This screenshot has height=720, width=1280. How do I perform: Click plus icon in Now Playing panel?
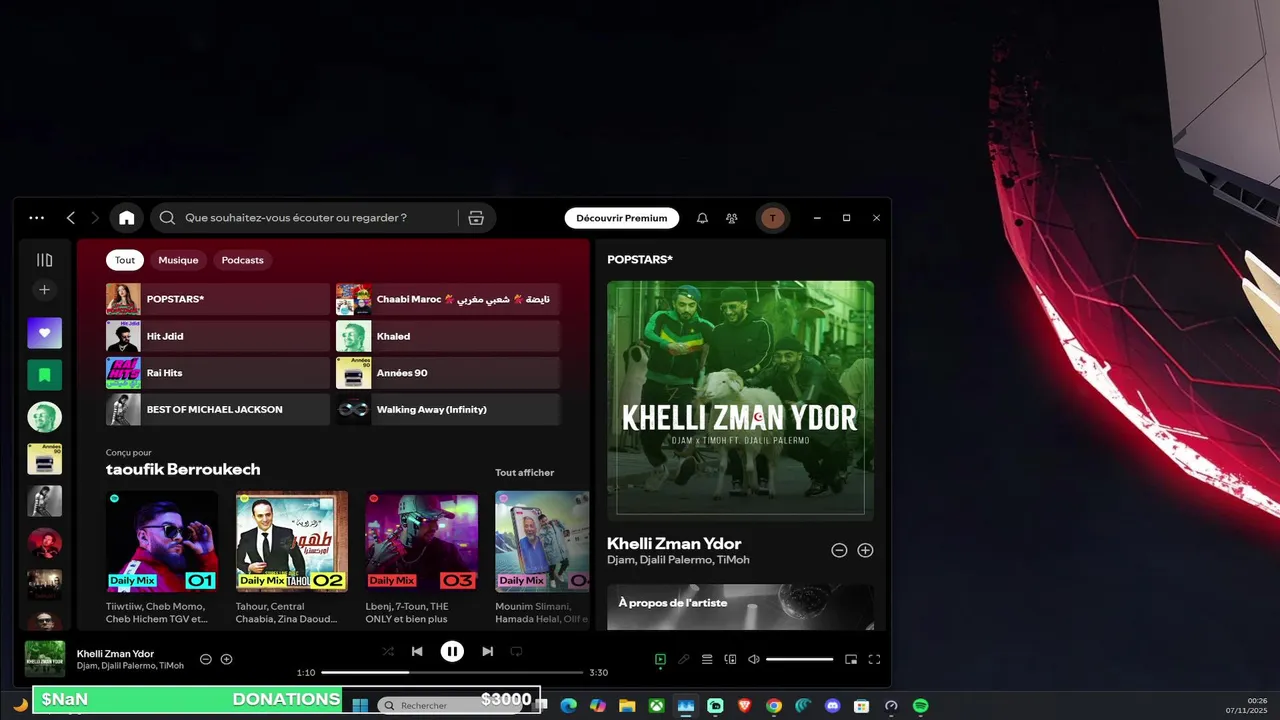click(866, 550)
